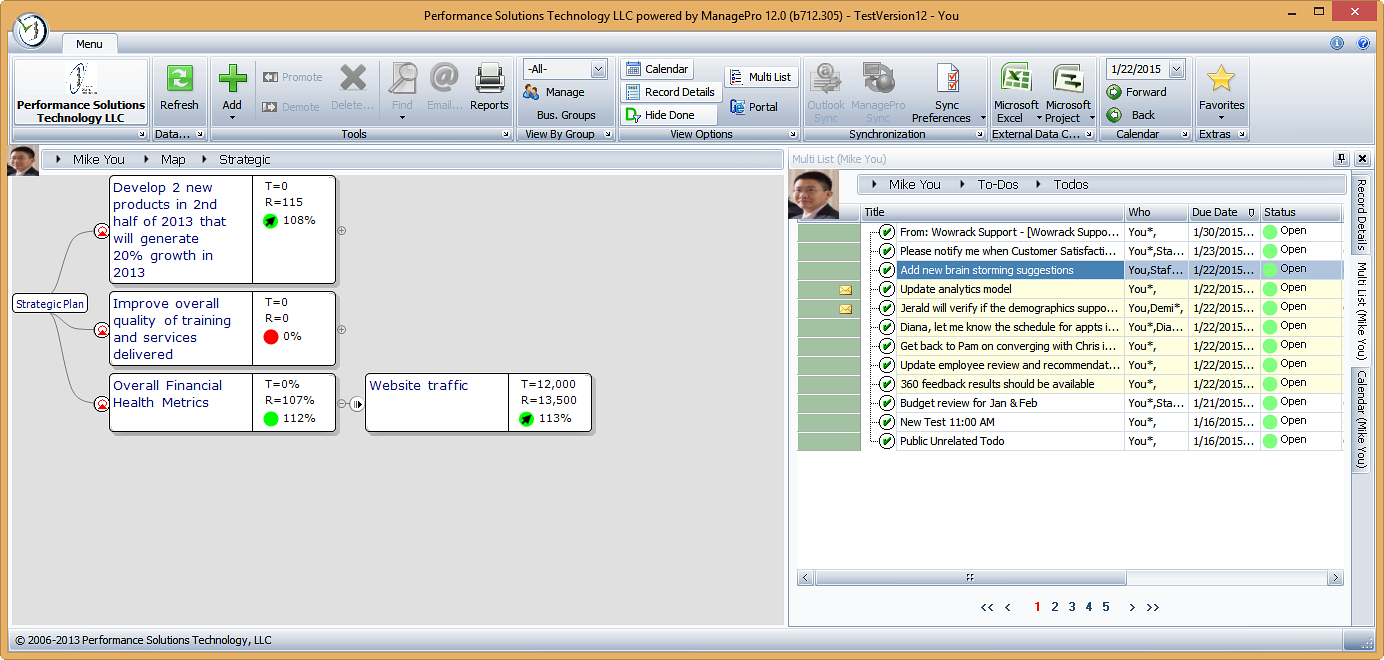Jump to last page with >> link
1384x660 pixels.
point(1153,607)
